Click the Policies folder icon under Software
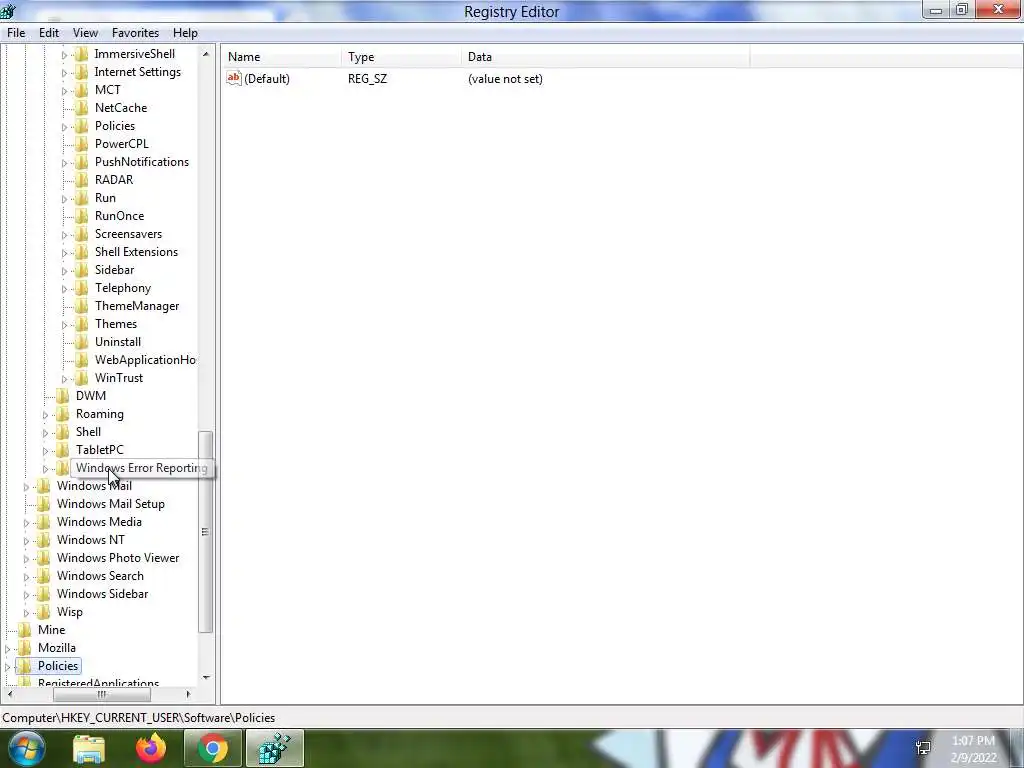Screen dimensions: 1024x768 (25, 665)
